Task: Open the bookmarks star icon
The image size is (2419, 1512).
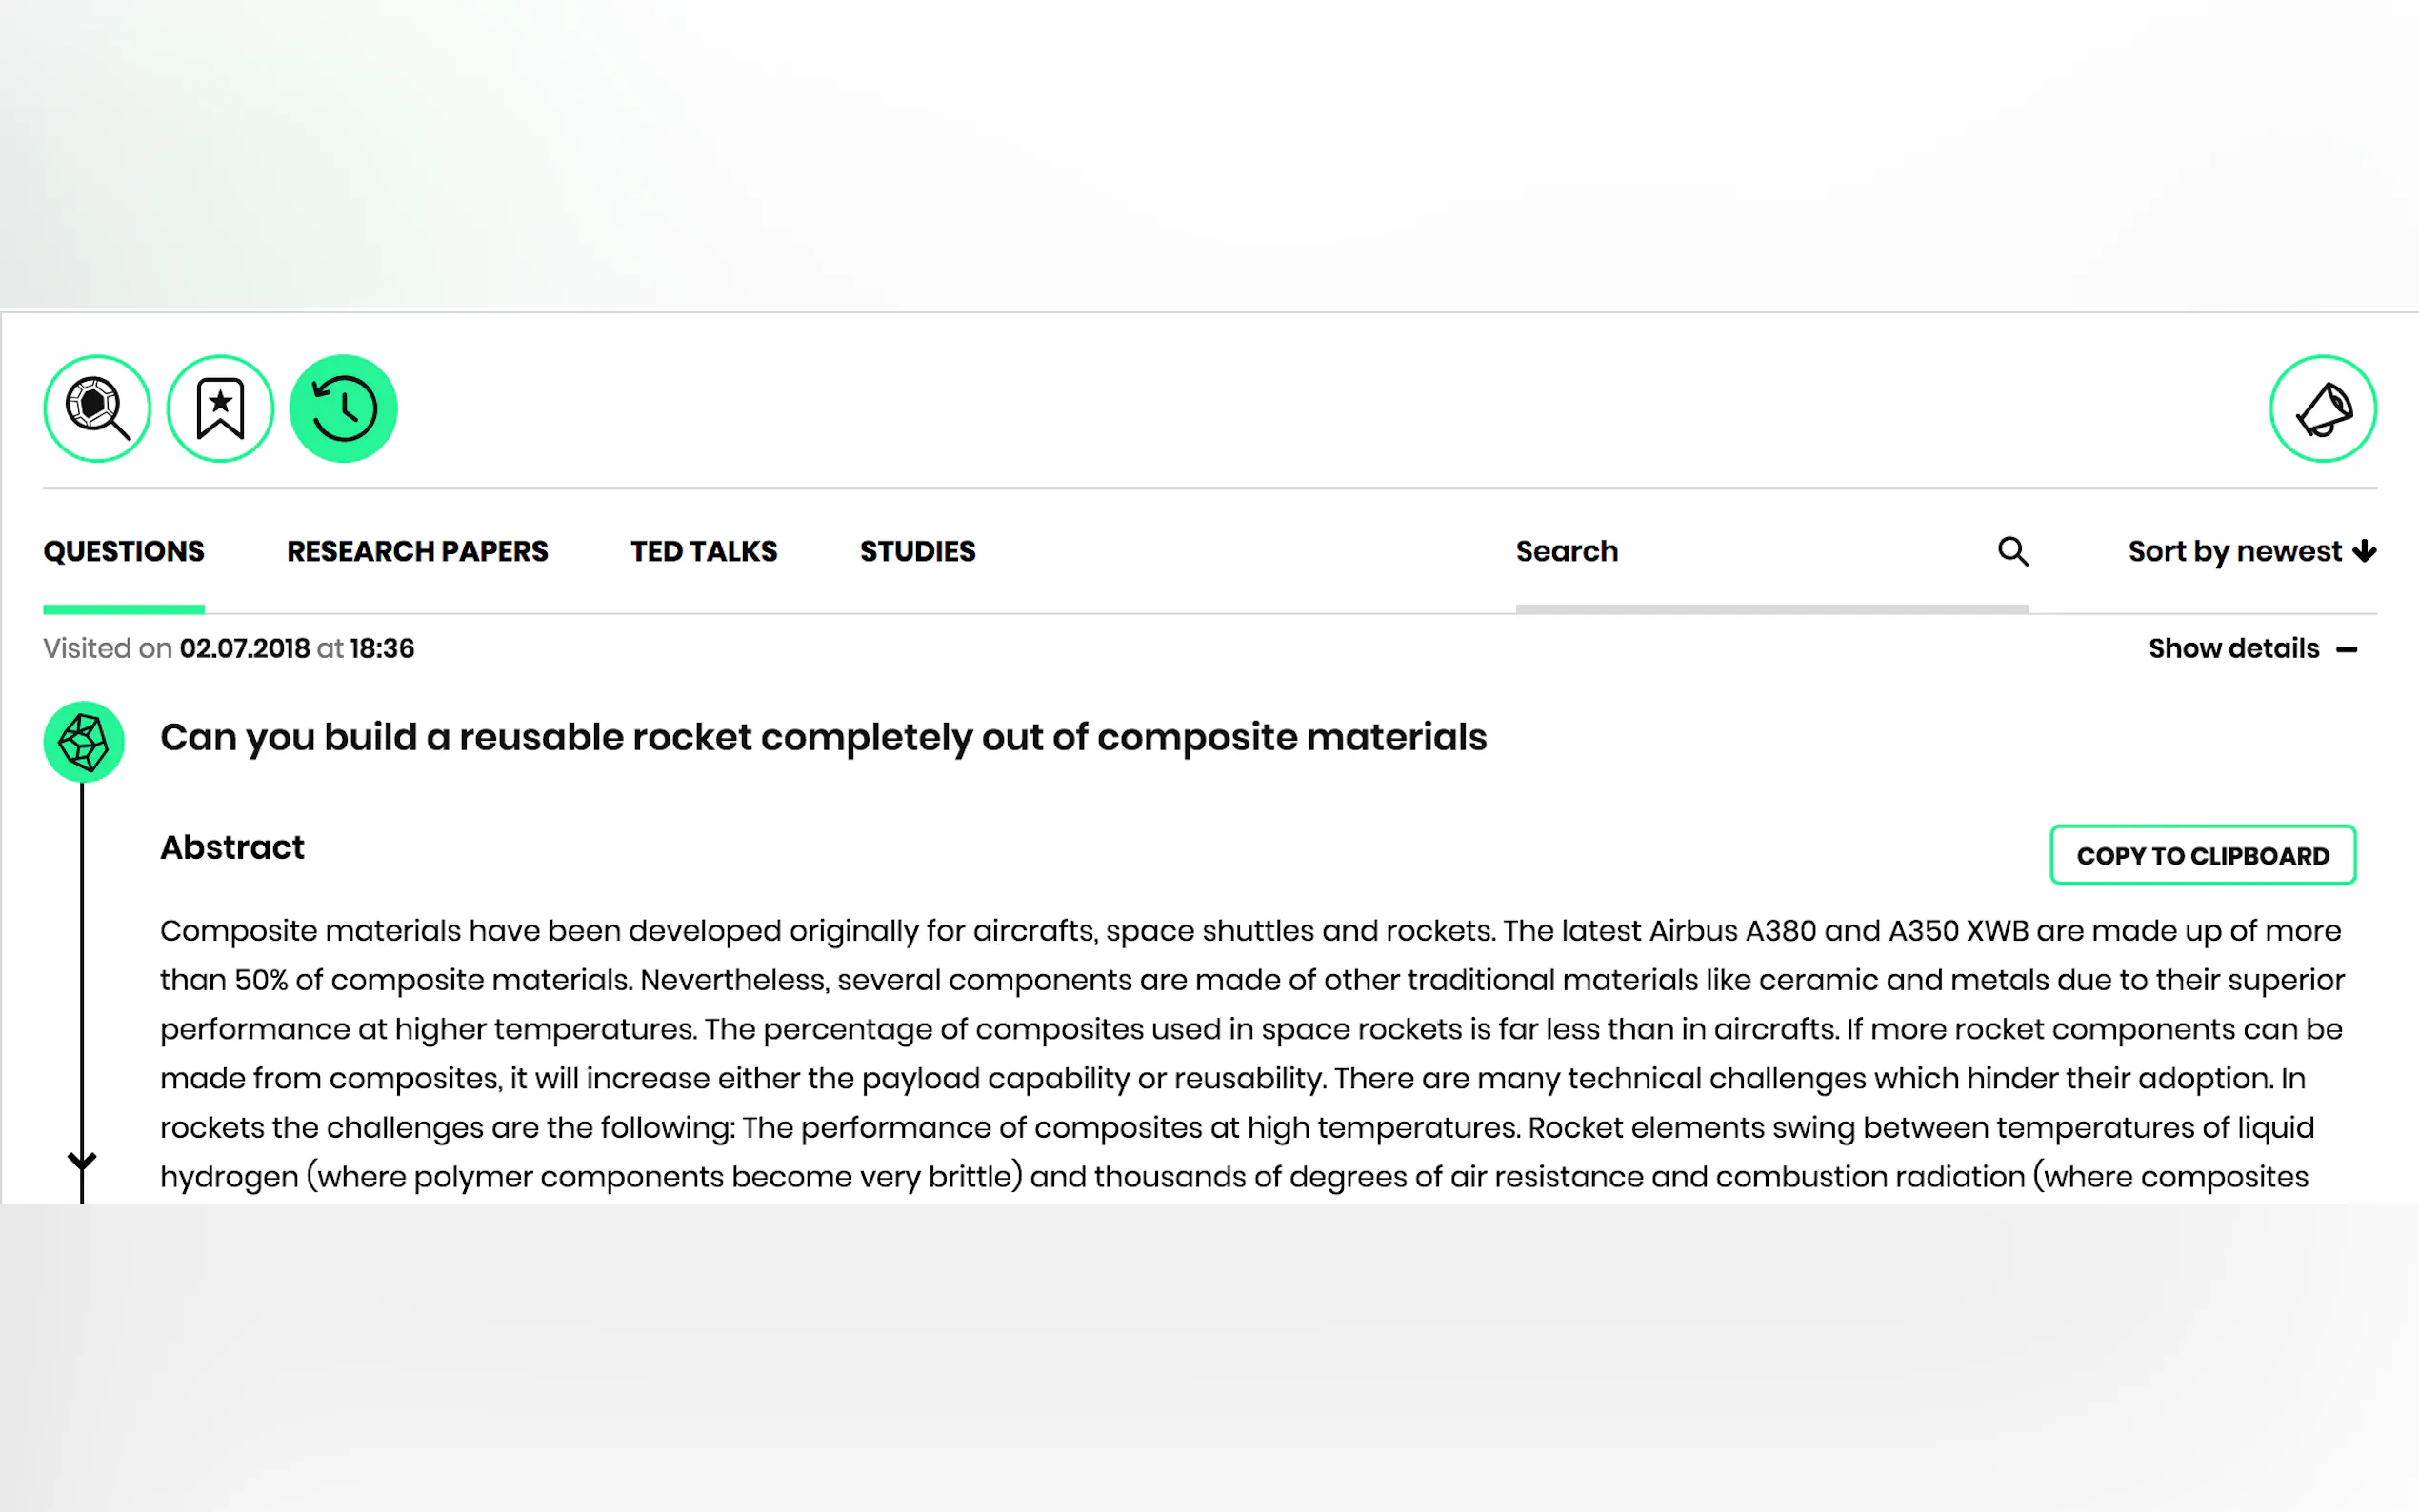Action: [x=220, y=408]
